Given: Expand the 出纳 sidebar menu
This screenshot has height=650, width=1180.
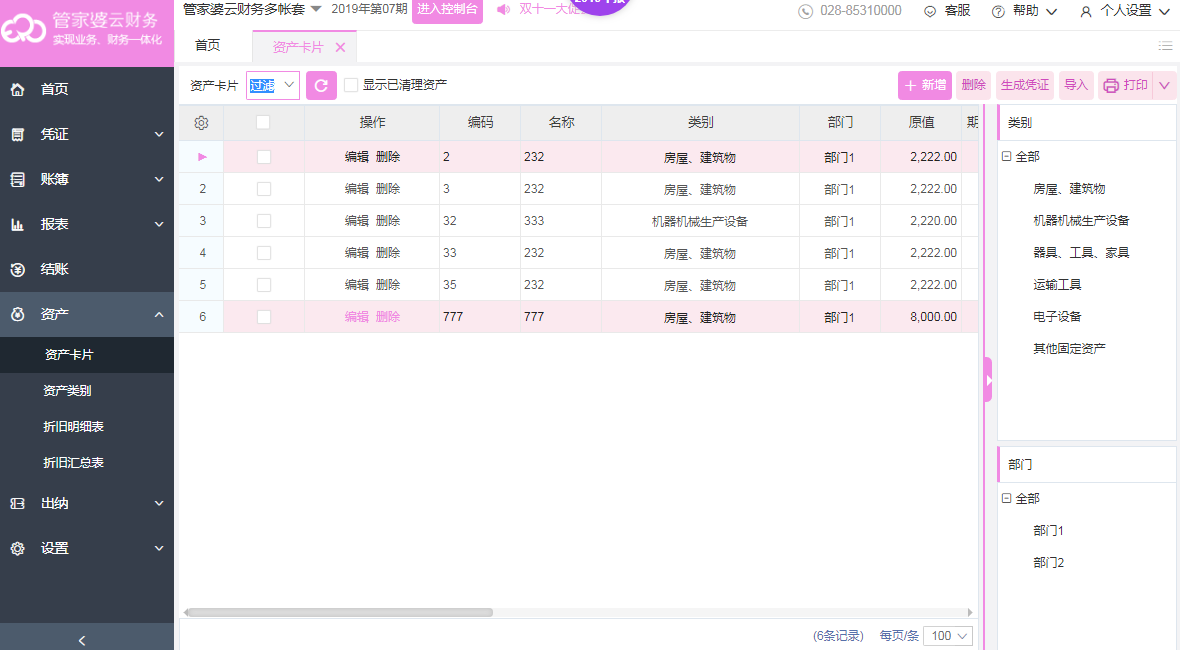Looking at the screenshot, I should 159,503.
